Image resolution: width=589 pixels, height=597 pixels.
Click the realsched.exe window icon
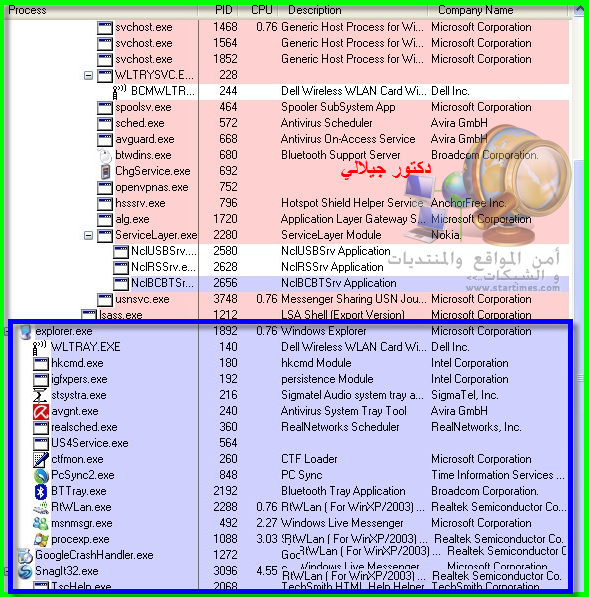click(x=41, y=428)
